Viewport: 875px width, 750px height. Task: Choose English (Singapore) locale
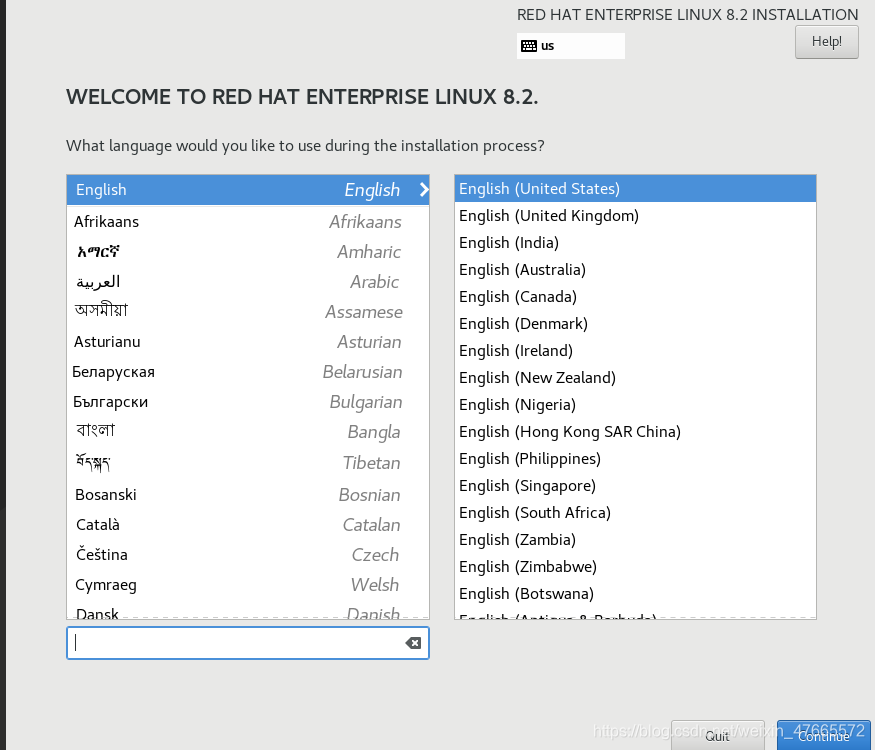click(x=635, y=485)
